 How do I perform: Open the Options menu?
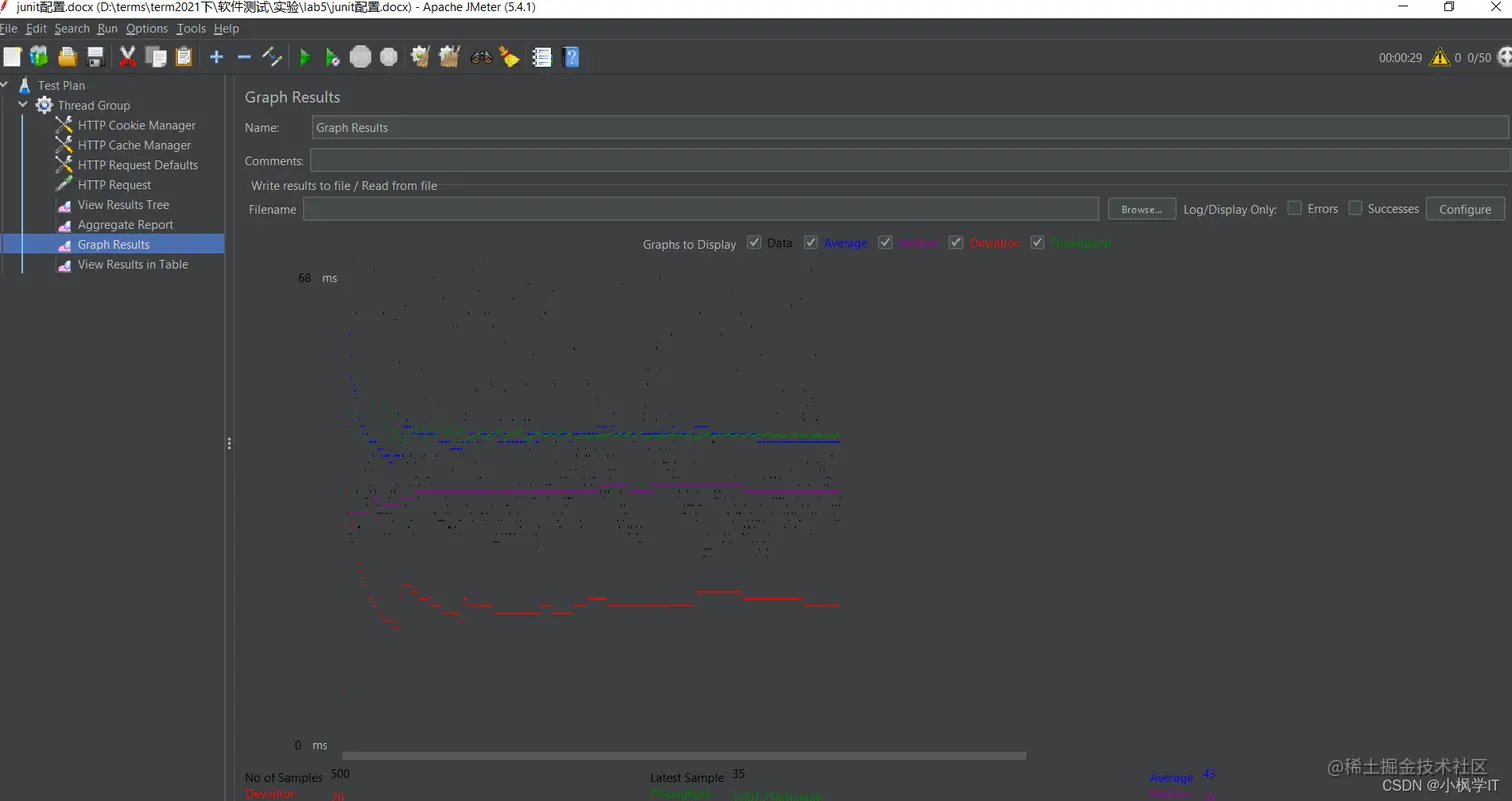click(147, 29)
